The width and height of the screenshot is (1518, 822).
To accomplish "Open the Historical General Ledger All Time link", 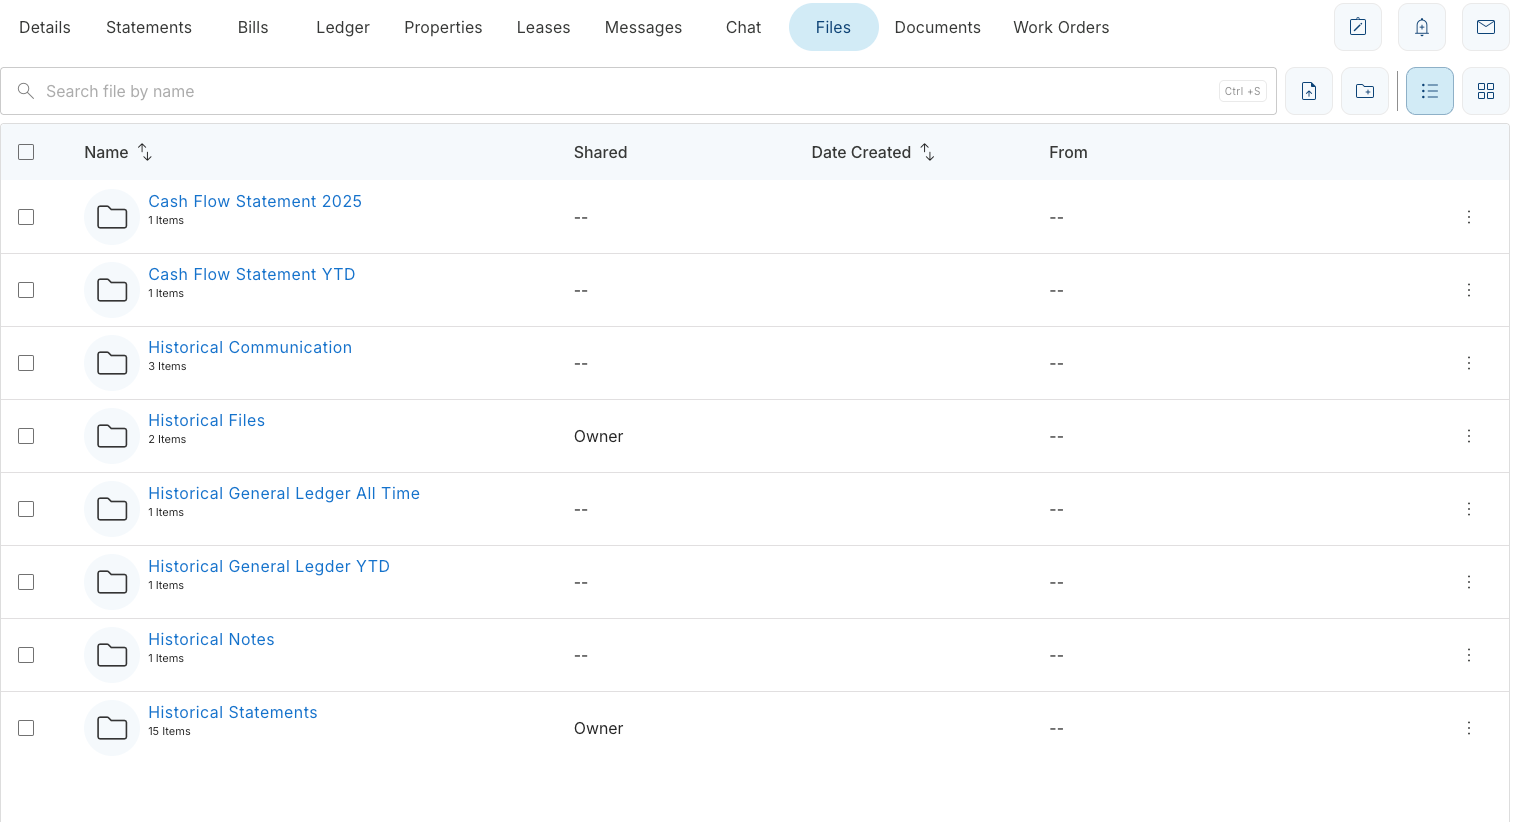I will pyautogui.click(x=284, y=493).
